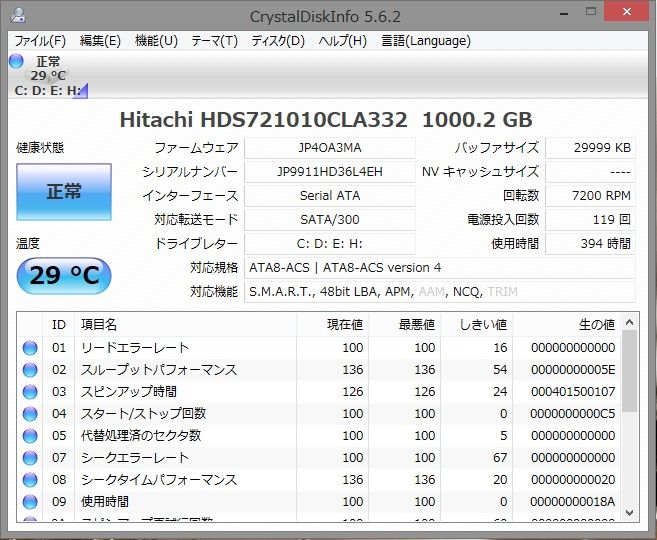657x540 pixels.
Task: Click the 温度 label
Action: point(28,243)
